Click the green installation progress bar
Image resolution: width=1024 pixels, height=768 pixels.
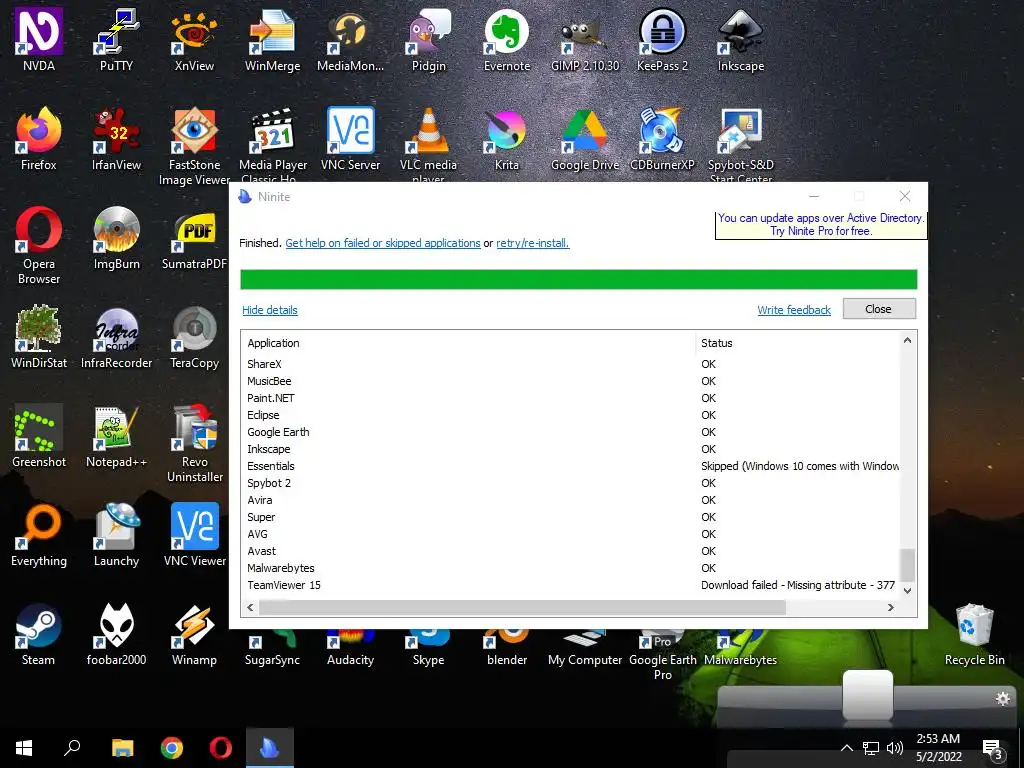(579, 280)
